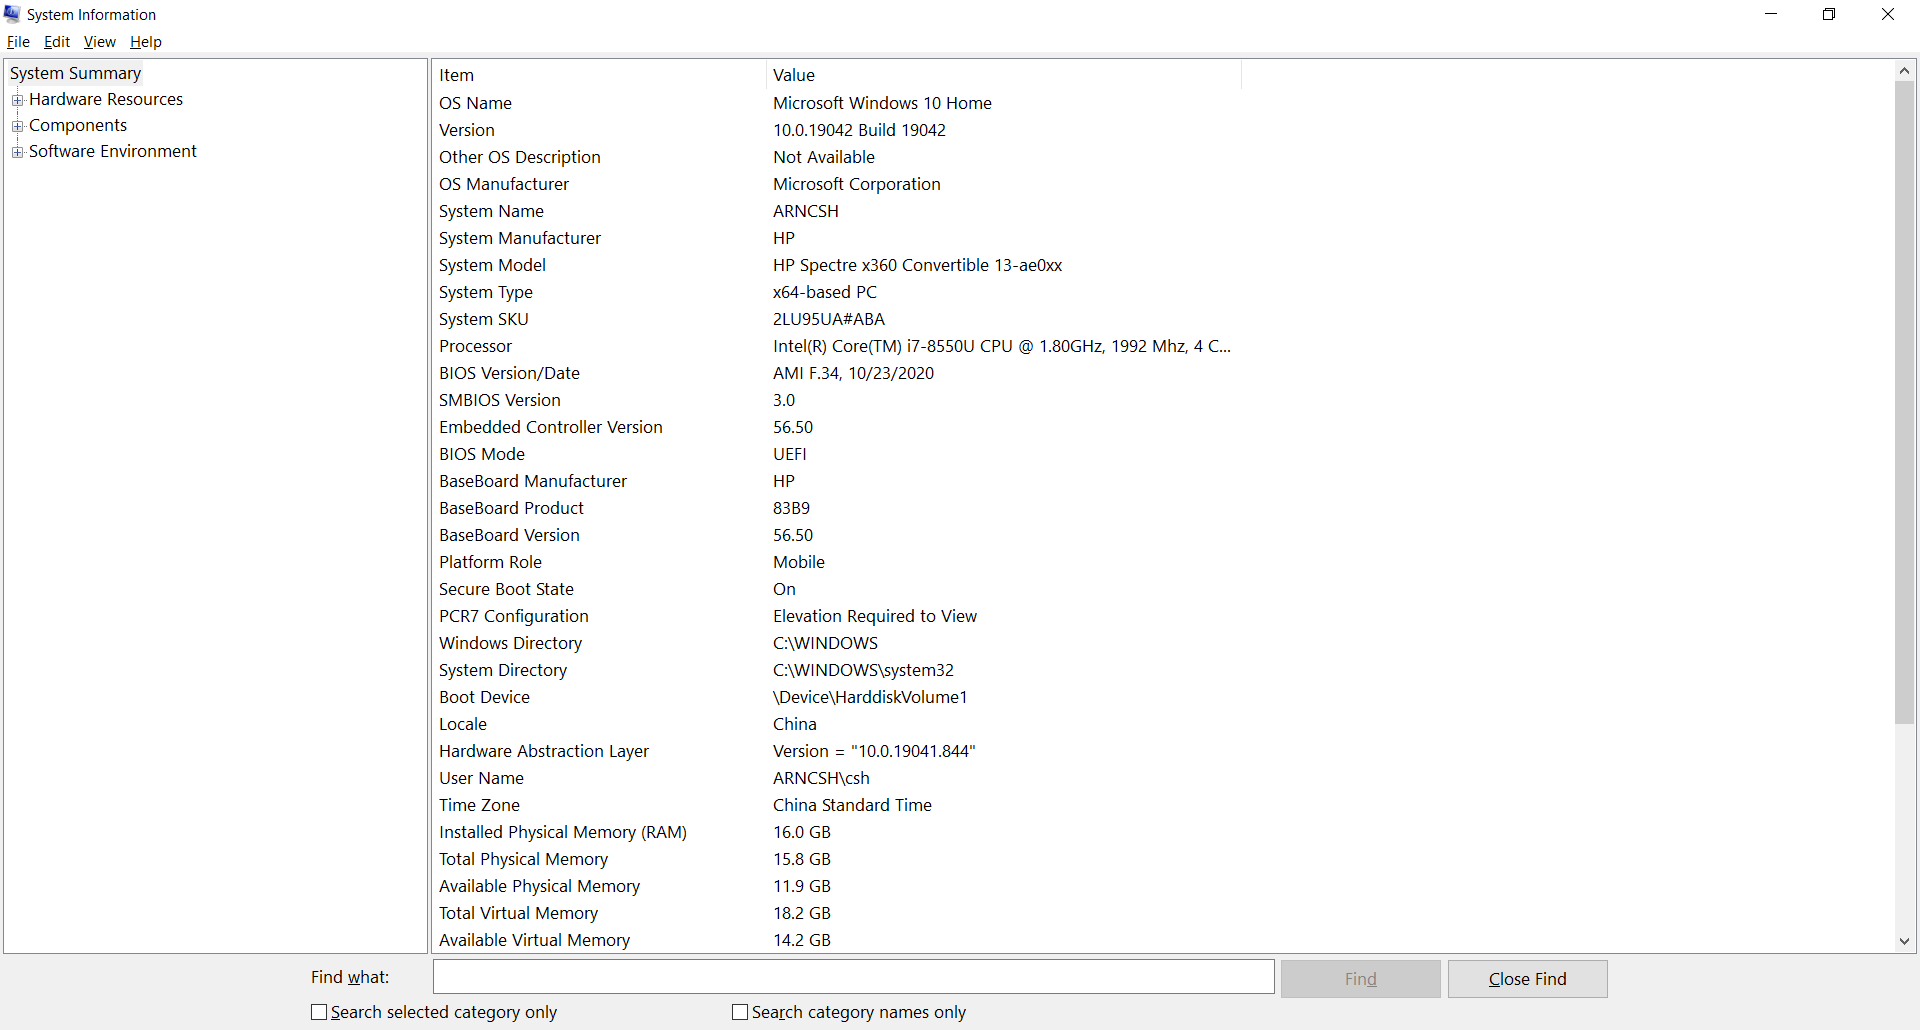1920x1030 pixels.
Task: Click the scrollbar down arrow
Action: [x=1904, y=941]
